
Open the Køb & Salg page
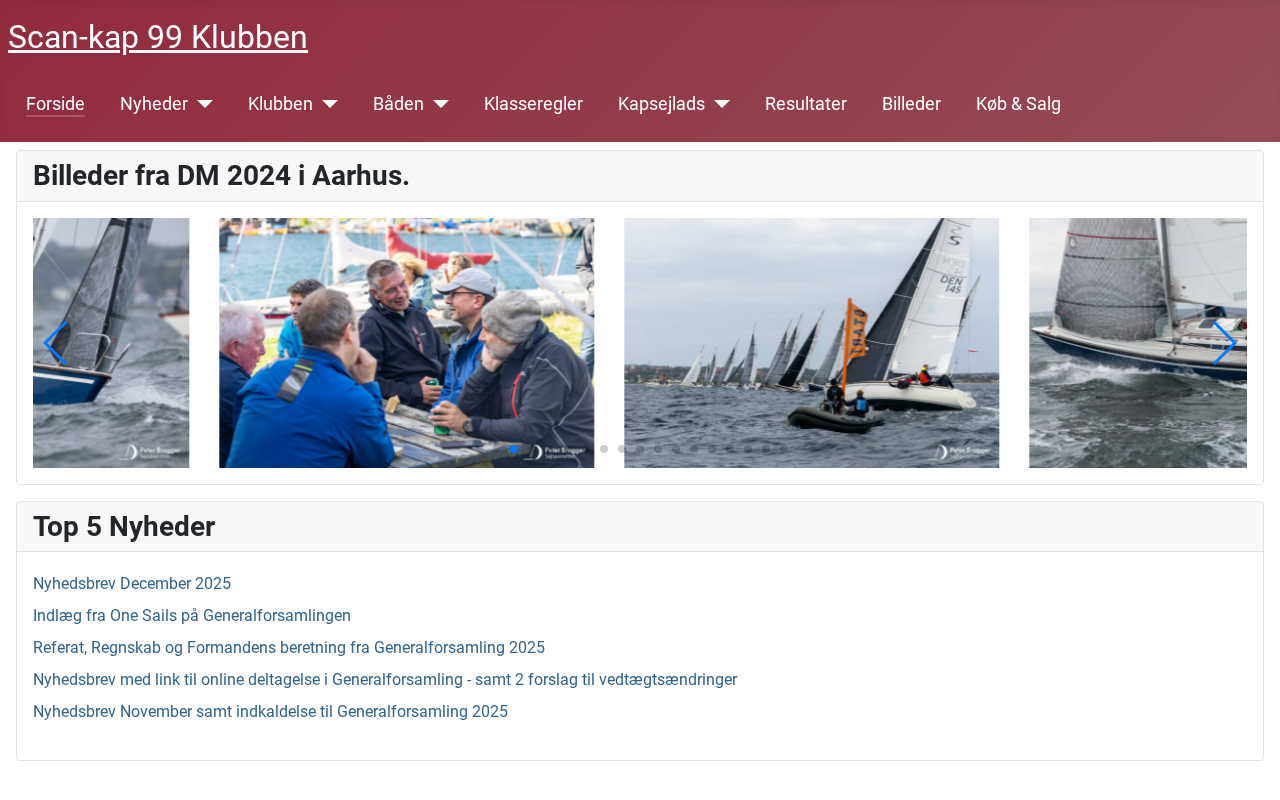(x=1018, y=104)
